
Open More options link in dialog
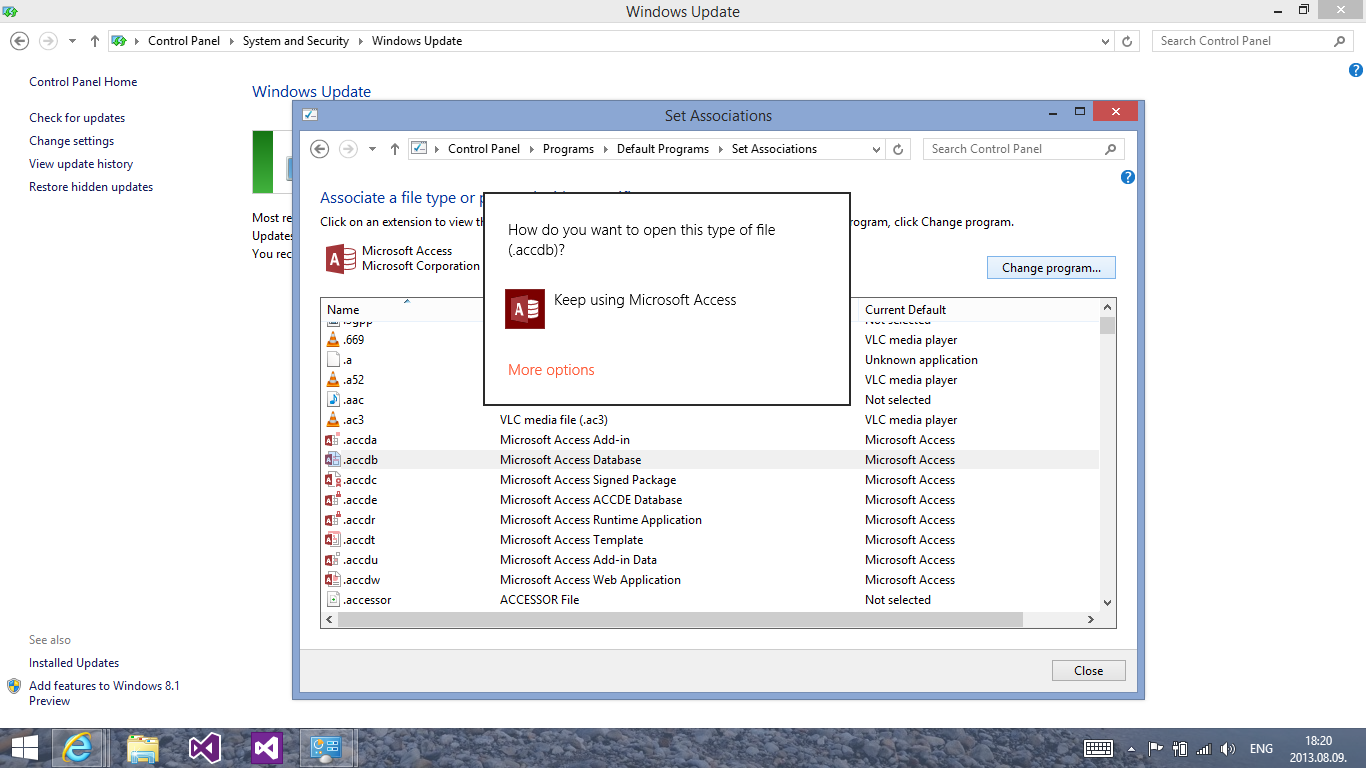click(551, 370)
